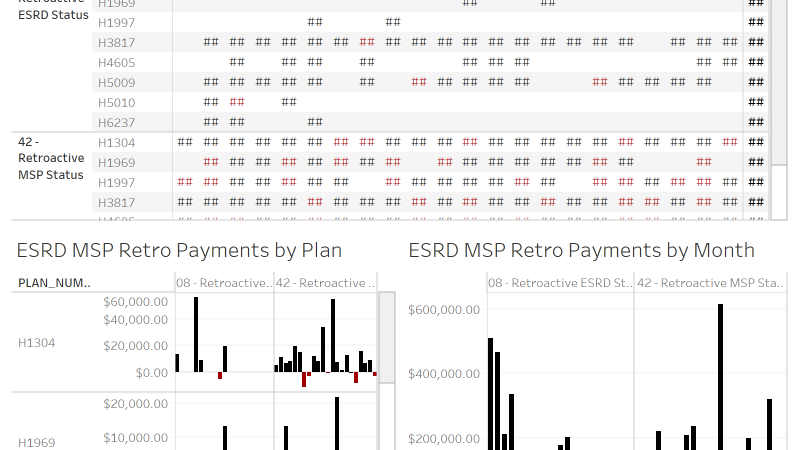Click the status table vertical scrollbar thumb
800x450 pixels.
tap(779, 82)
